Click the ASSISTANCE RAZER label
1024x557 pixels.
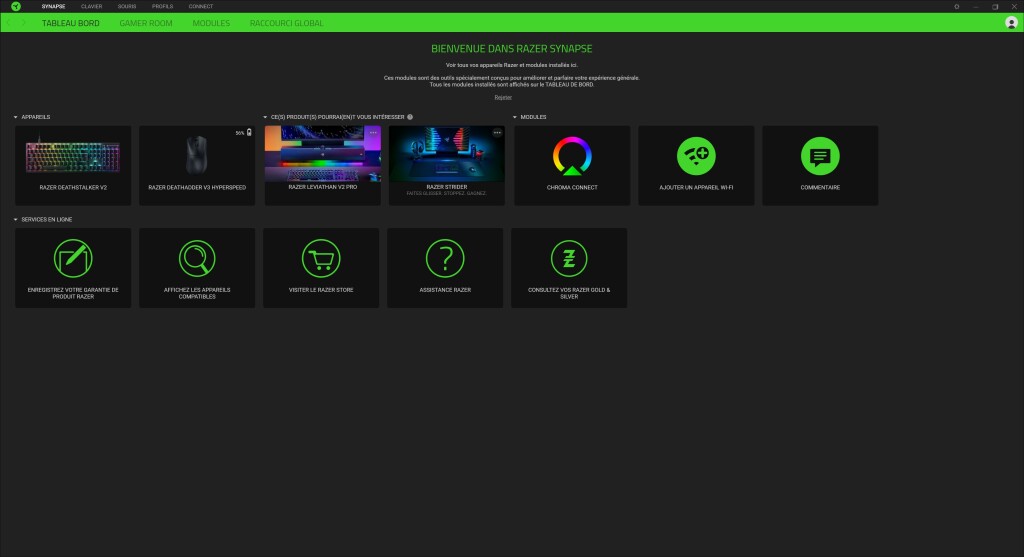click(445, 290)
